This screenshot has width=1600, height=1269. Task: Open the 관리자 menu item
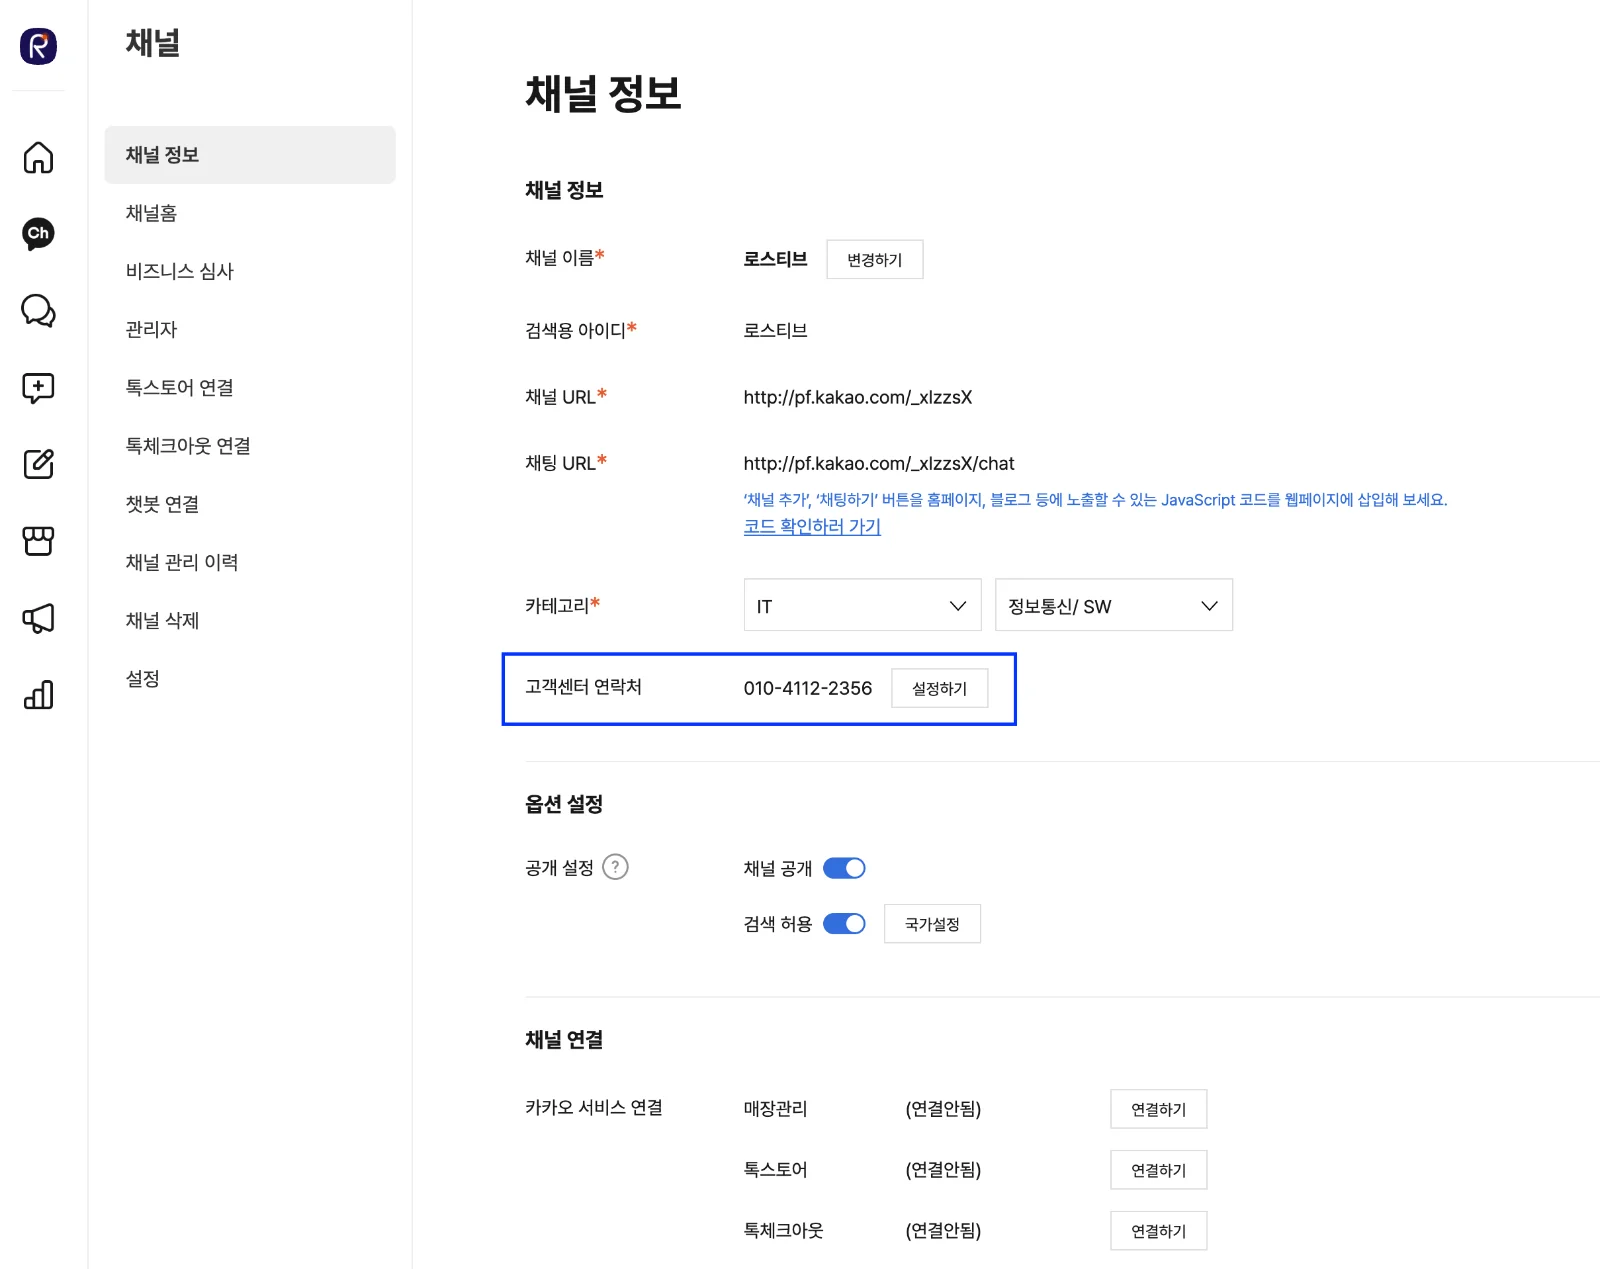click(250, 329)
